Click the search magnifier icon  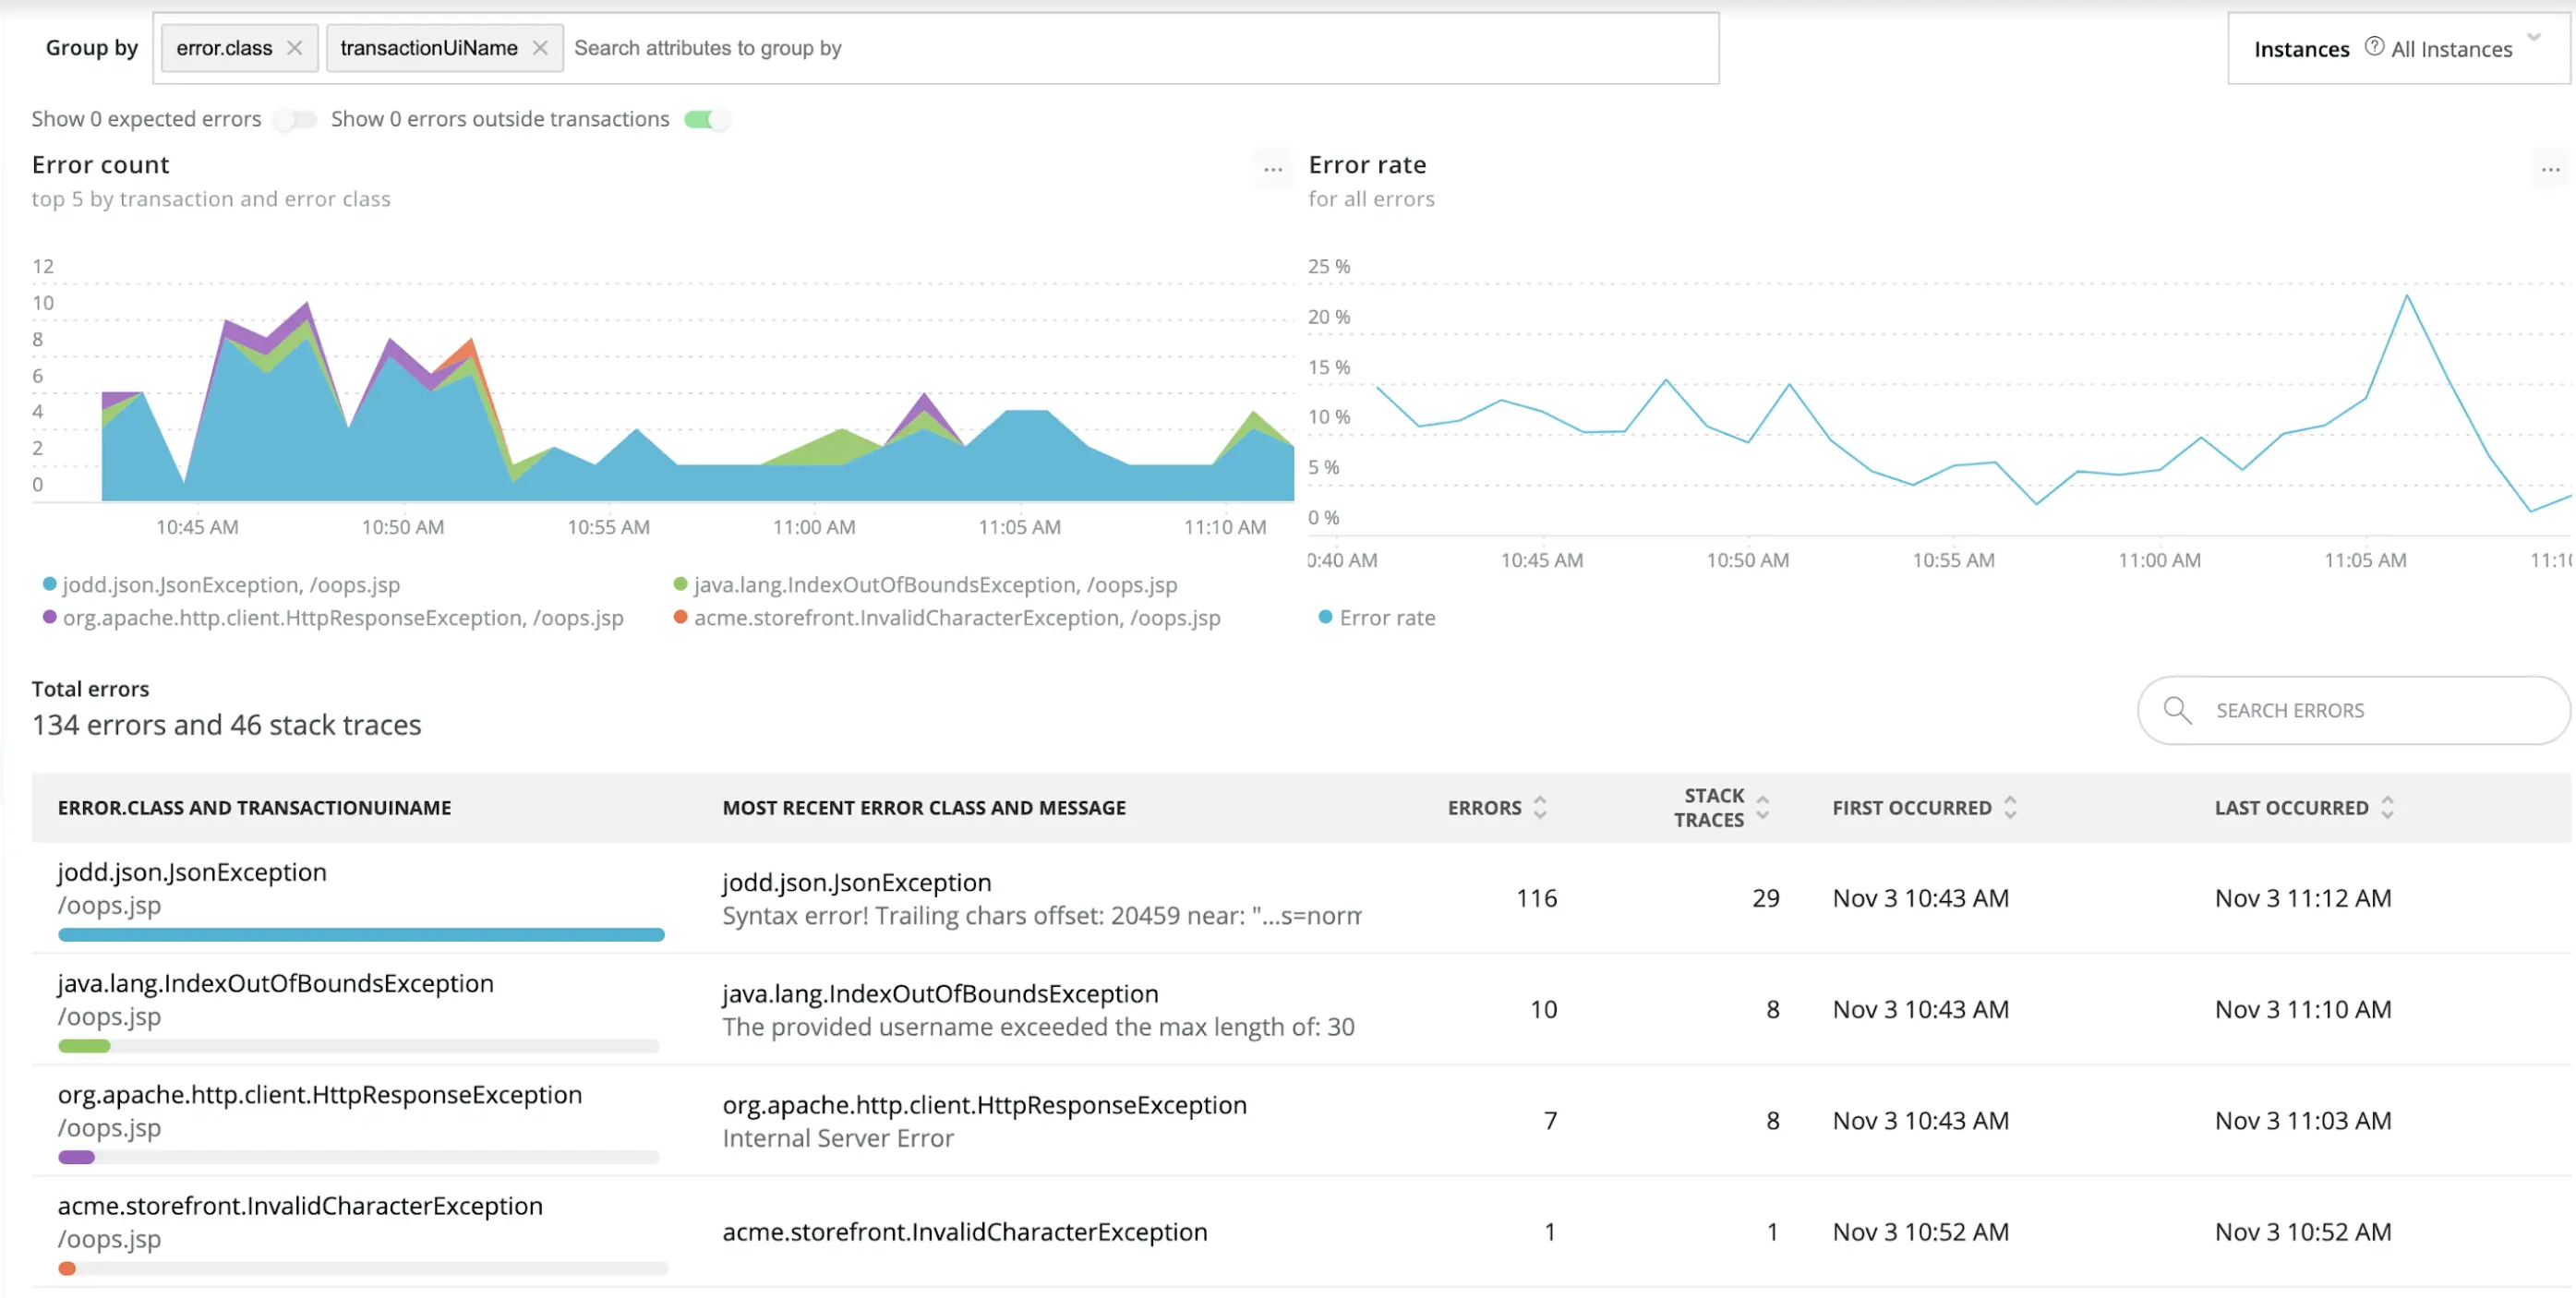click(x=2177, y=710)
